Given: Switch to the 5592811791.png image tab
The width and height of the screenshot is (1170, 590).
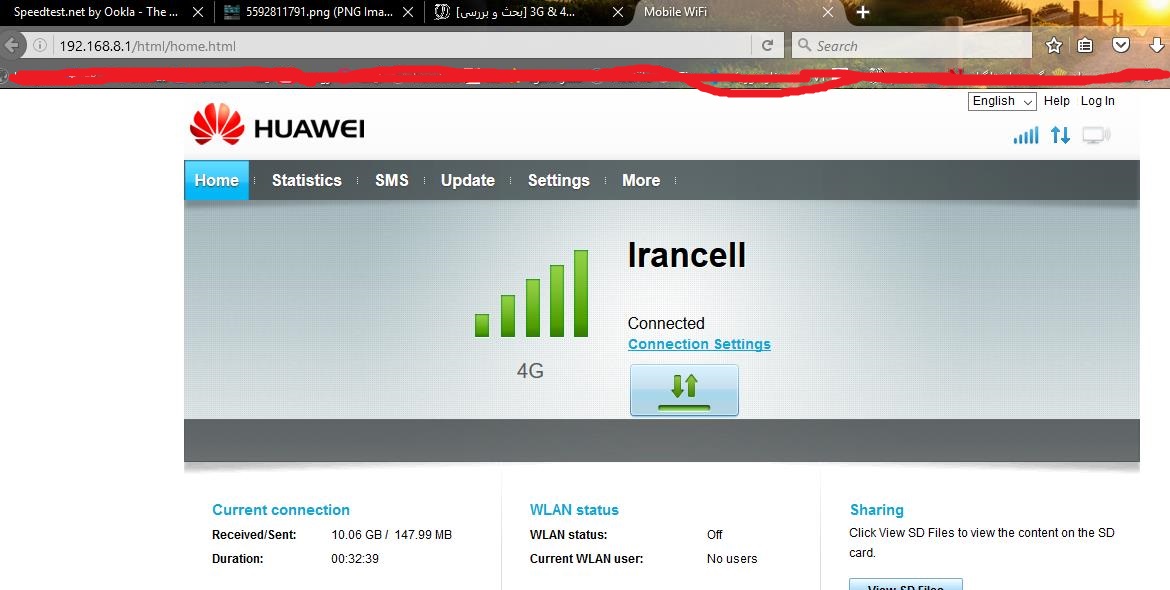Looking at the screenshot, I should point(319,12).
